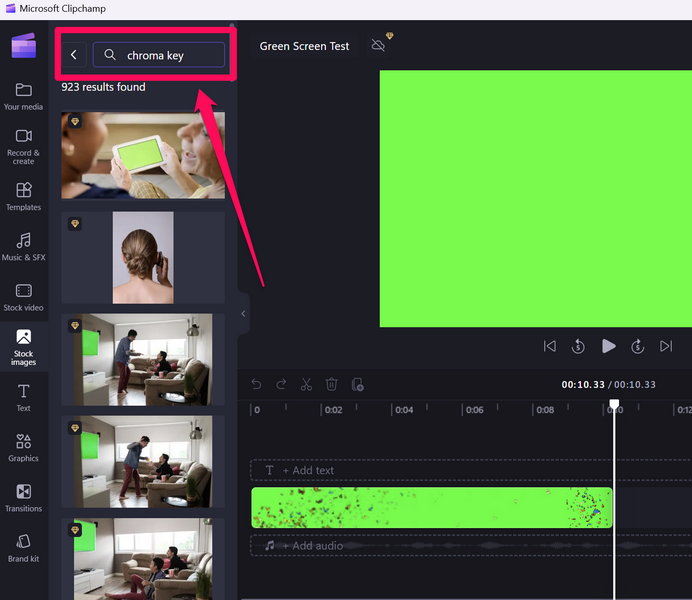The height and width of the screenshot is (600, 692).
Task: Open the Text panel
Action: point(23,397)
